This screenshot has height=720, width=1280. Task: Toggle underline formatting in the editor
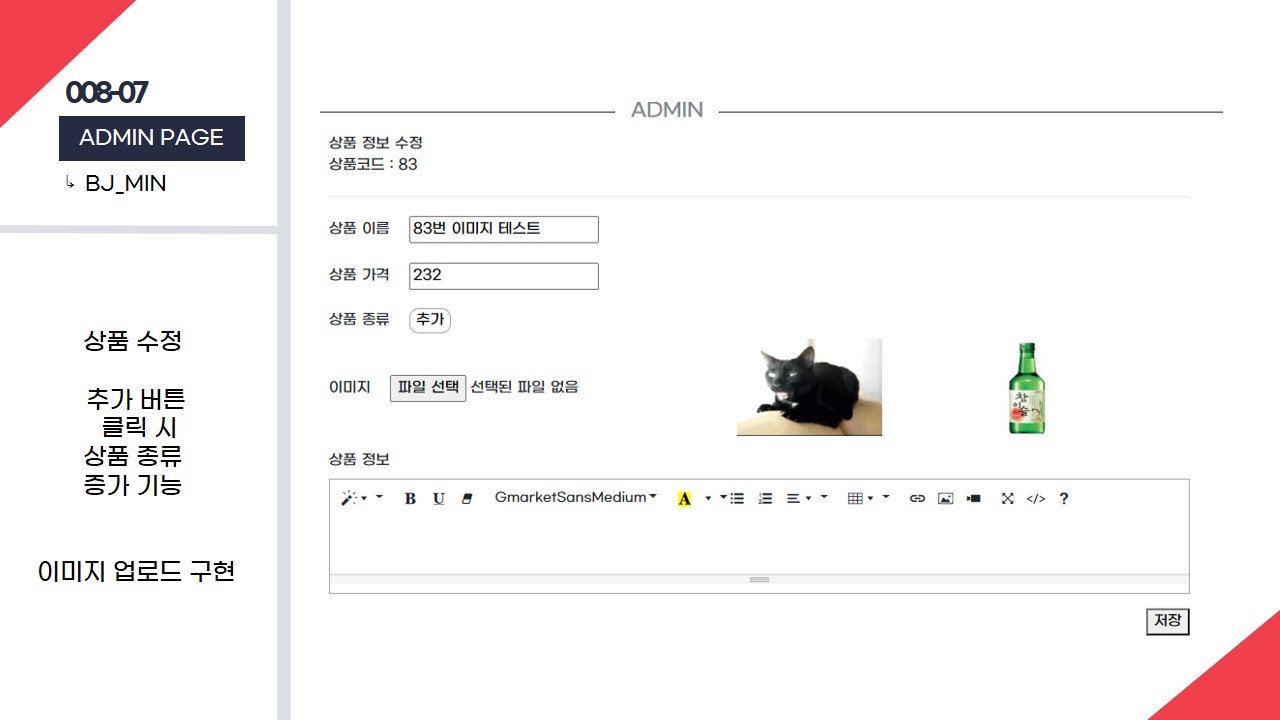click(x=438, y=499)
